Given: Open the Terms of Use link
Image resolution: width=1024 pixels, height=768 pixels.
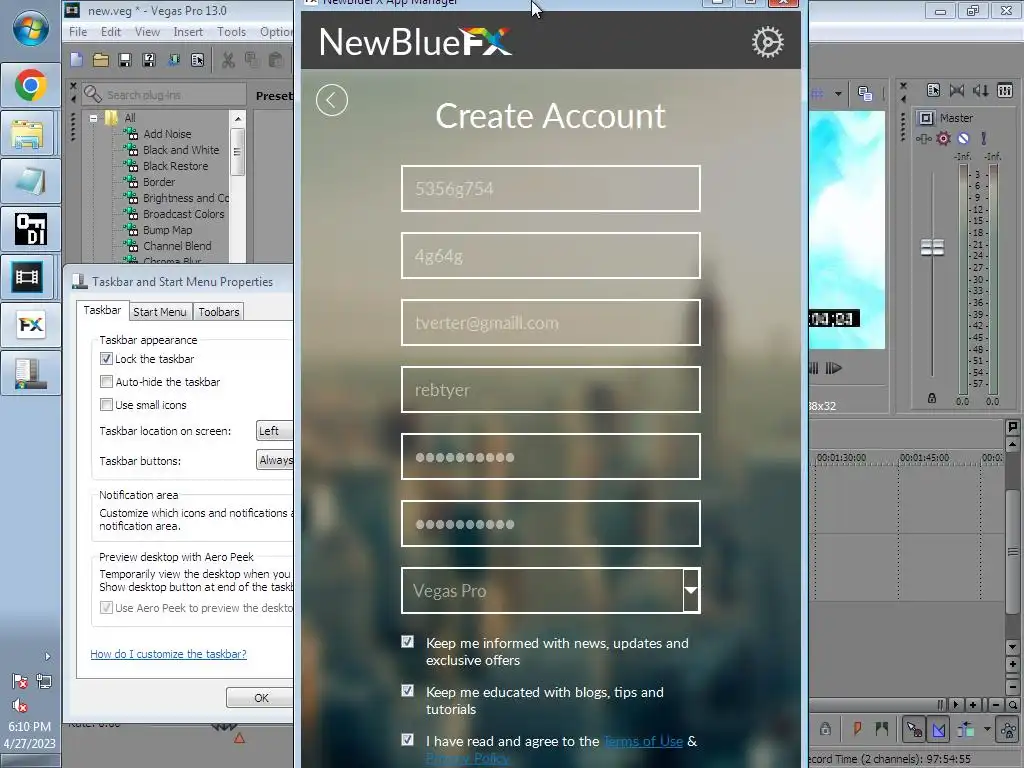Looking at the screenshot, I should click(x=643, y=741).
